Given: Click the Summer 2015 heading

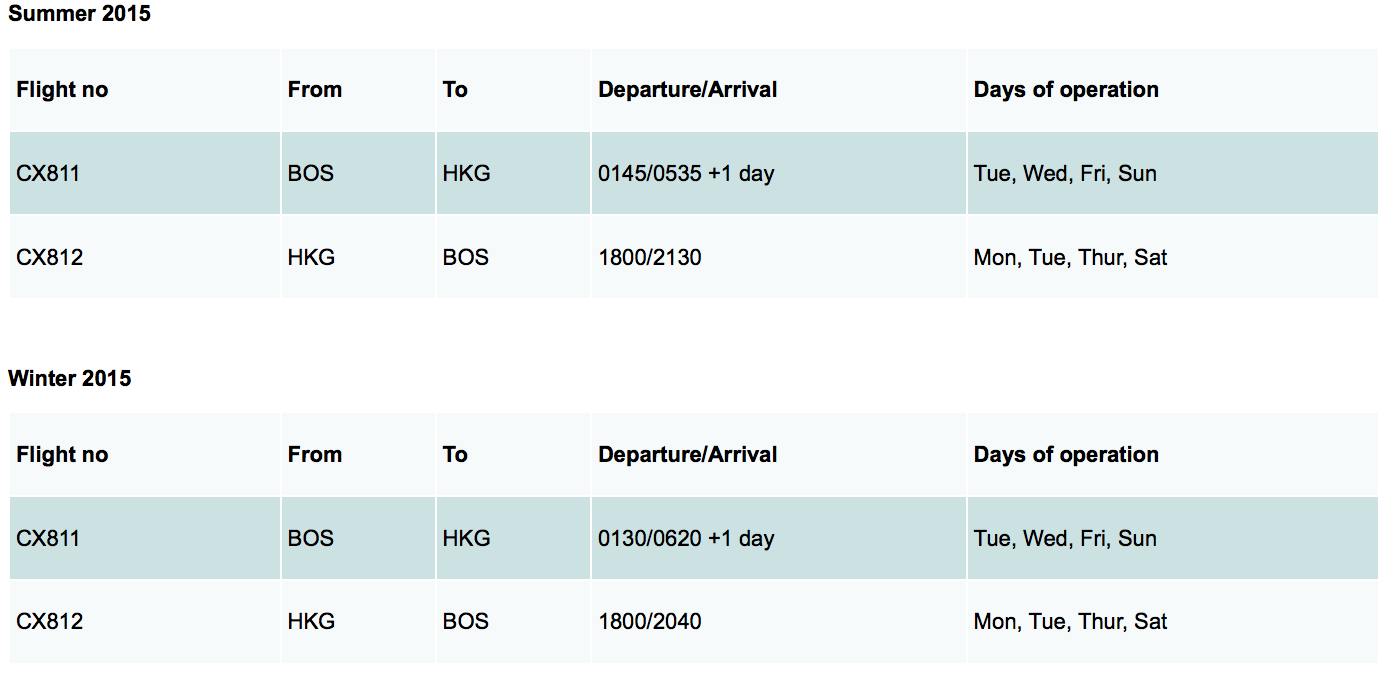Looking at the screenshot, I should click(x=79, y=14).
